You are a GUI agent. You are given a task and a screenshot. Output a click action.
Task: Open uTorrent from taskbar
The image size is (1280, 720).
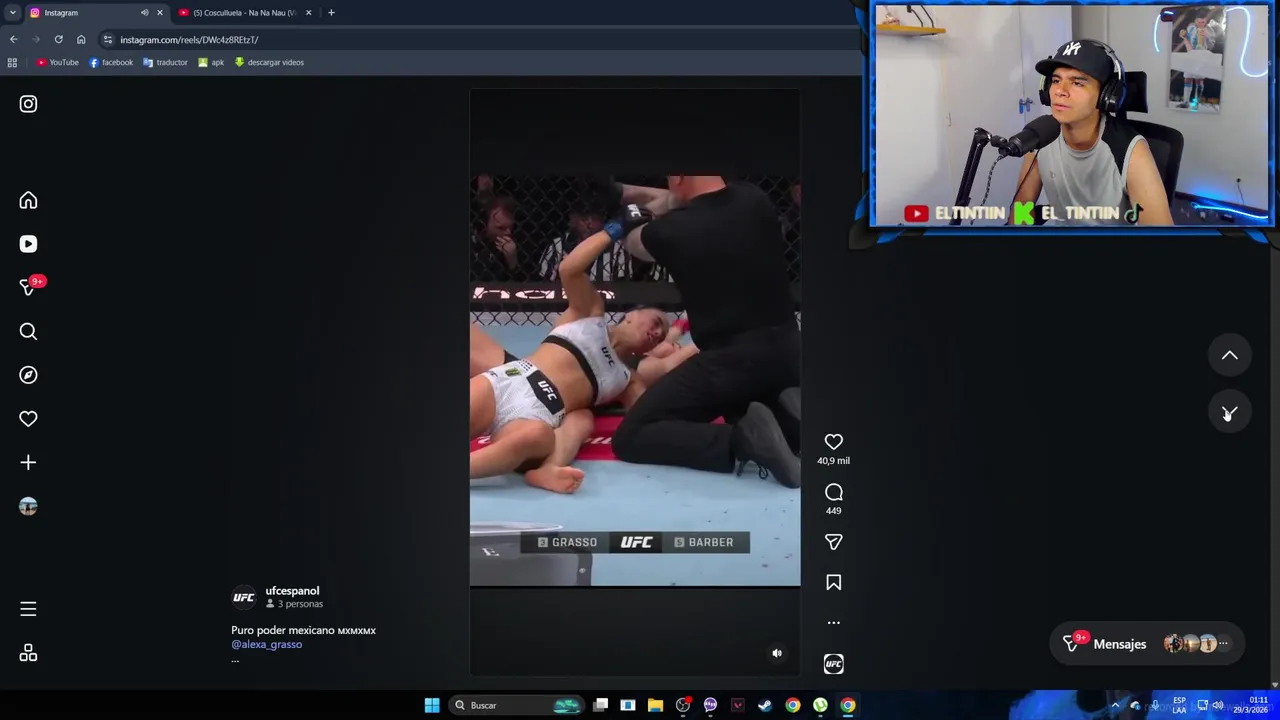[x=820, y=705]
